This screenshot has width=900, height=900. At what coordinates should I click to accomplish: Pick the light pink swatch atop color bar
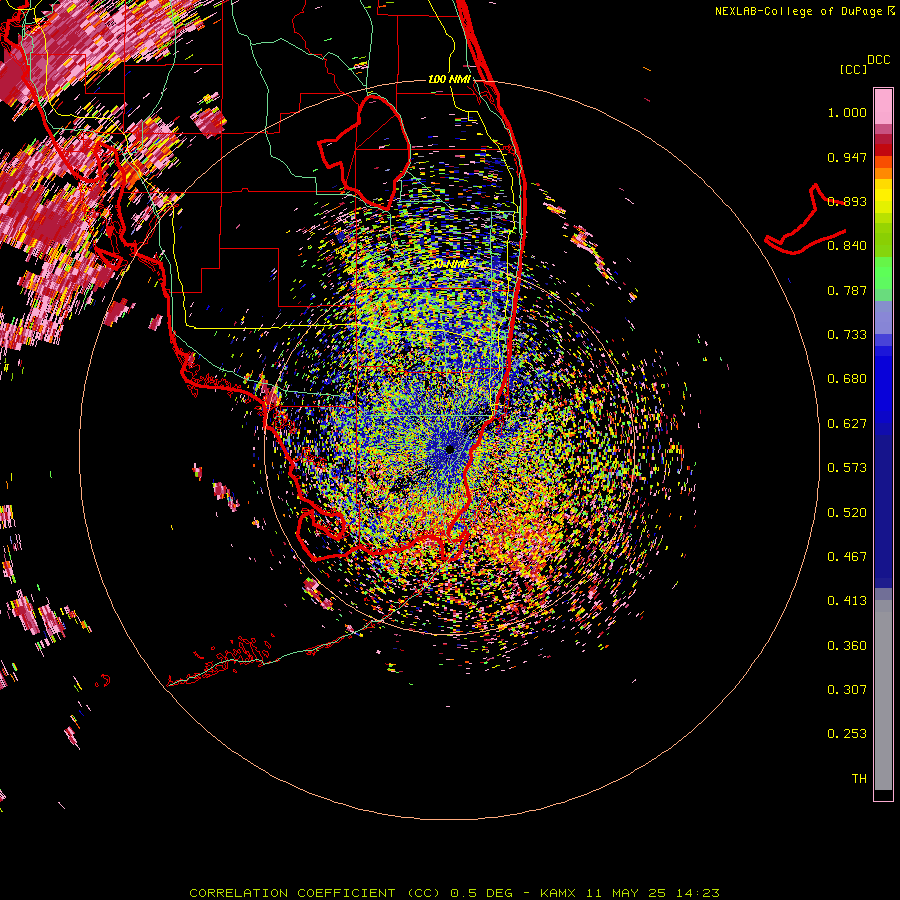click(x=883, y=106)
